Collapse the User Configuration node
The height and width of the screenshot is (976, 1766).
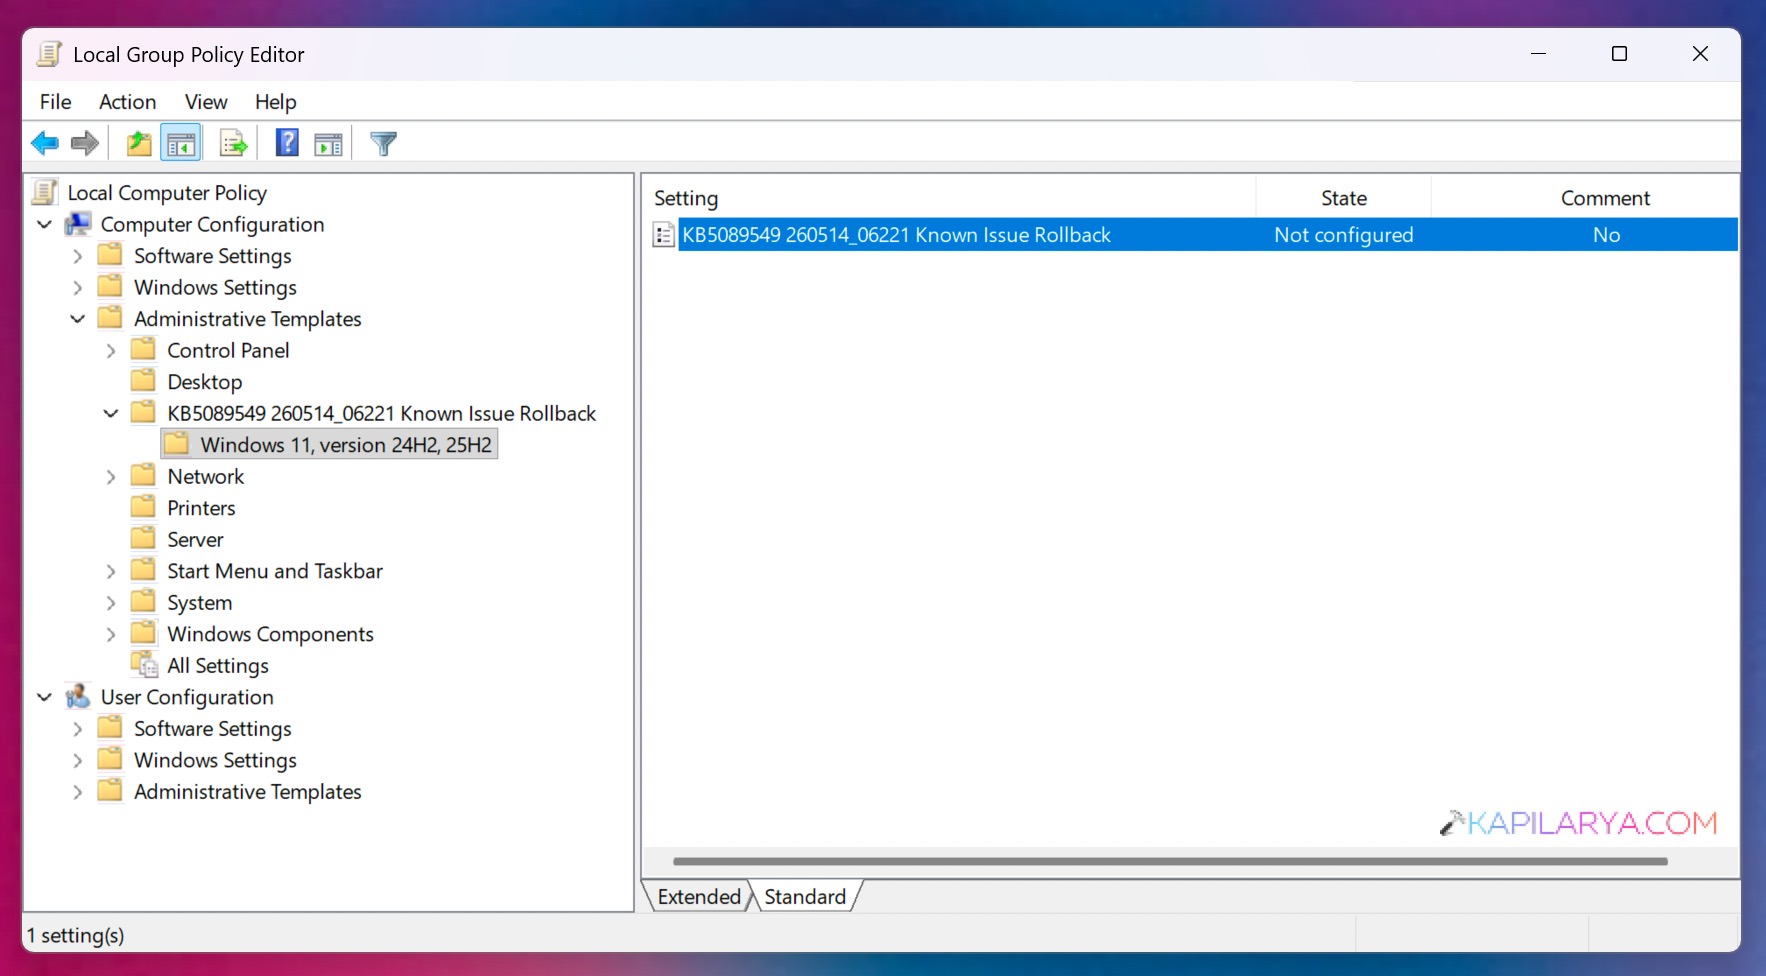pos(44,697)
